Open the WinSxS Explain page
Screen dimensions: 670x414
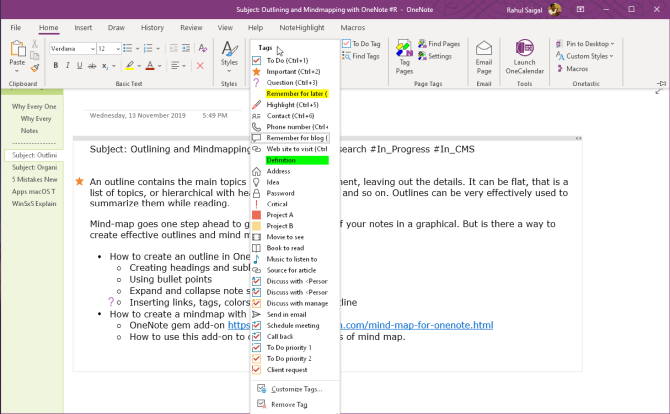click(34, 204)
